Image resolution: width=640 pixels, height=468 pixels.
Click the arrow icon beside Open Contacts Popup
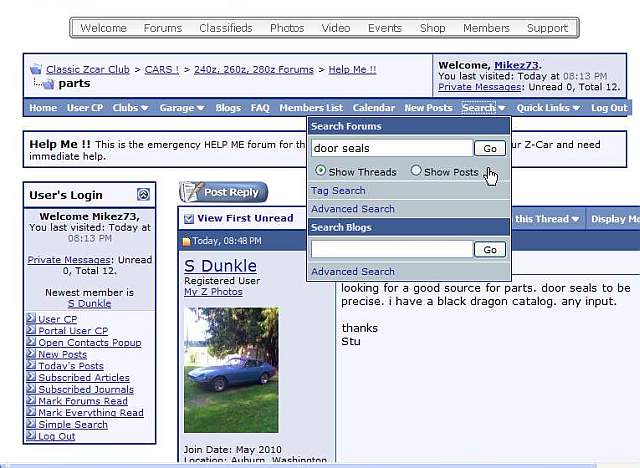31,342
